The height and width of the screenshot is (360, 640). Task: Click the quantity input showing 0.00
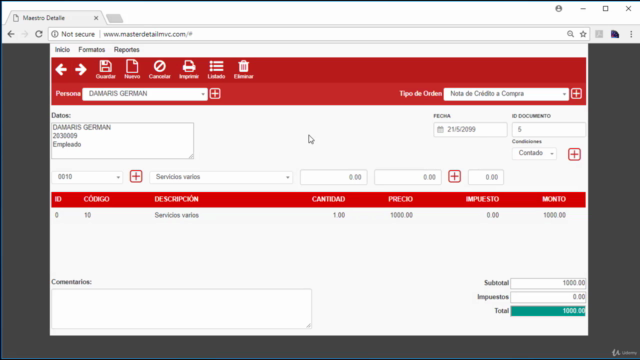click(333, 177)
